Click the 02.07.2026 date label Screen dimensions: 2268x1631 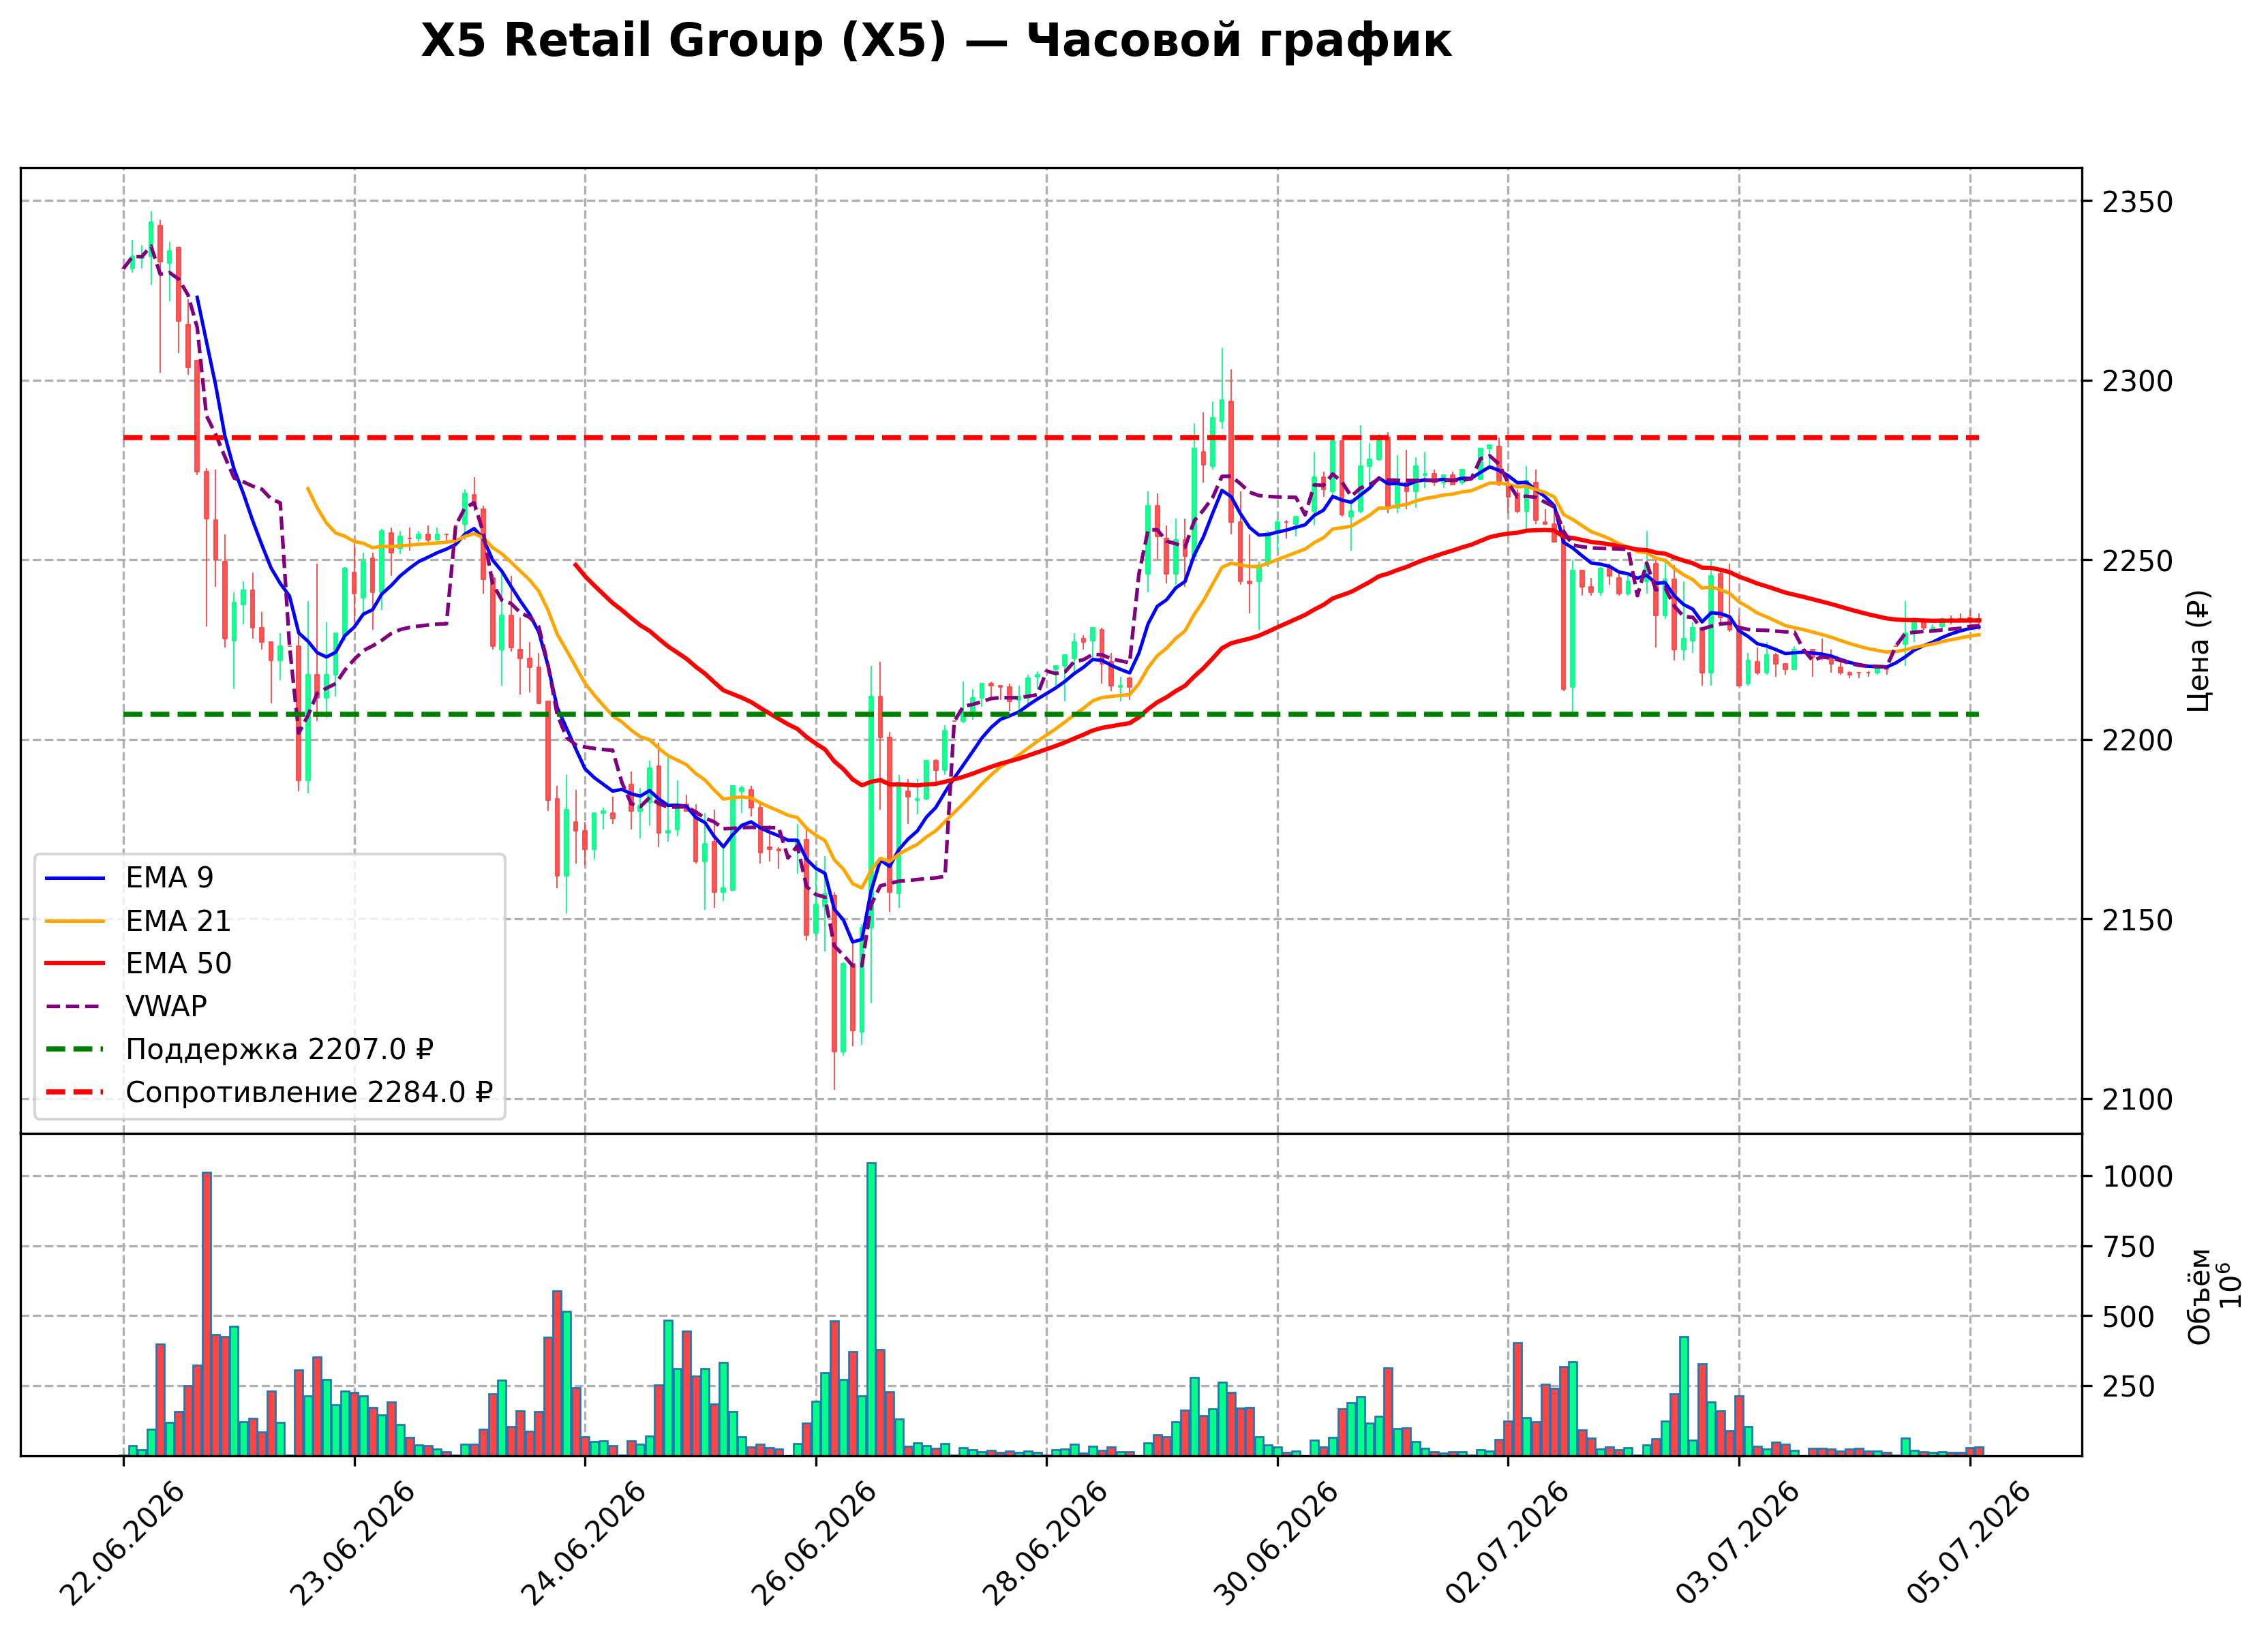point(1507,1545)
